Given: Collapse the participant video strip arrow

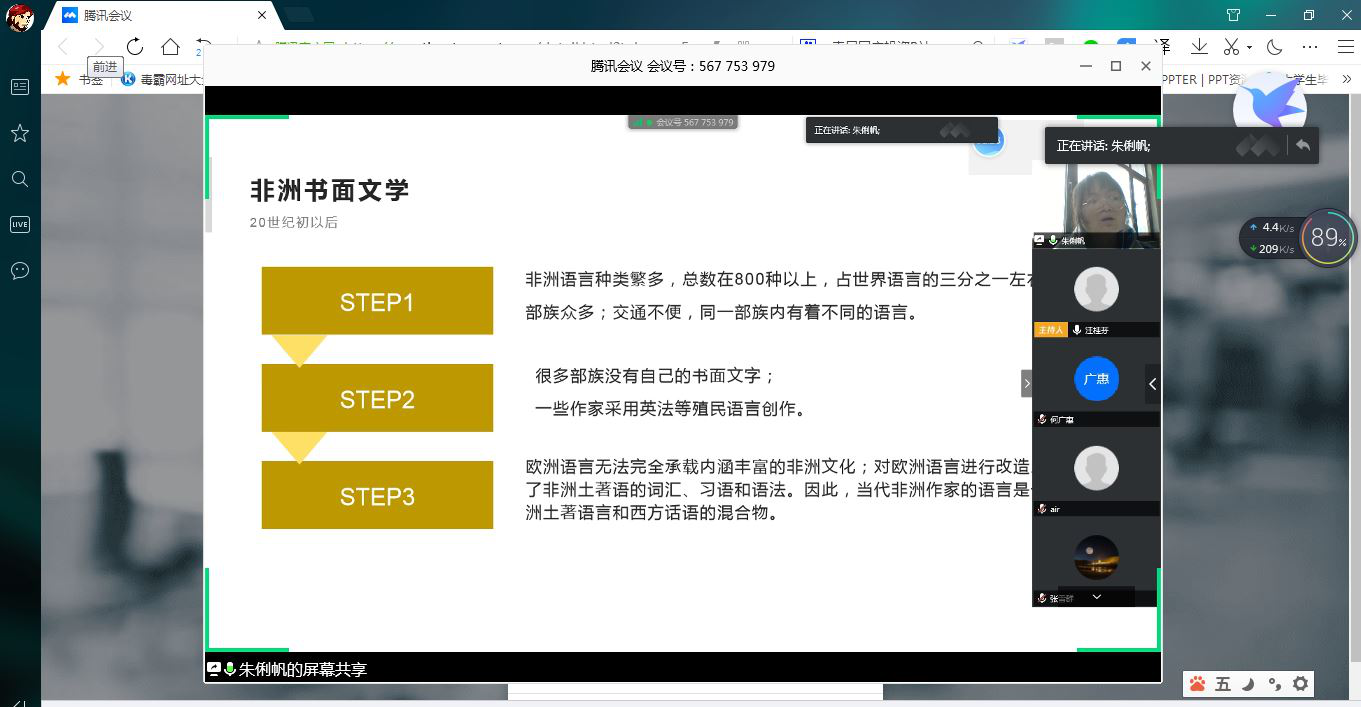Looking at the screenshot, I should 1152,384.
